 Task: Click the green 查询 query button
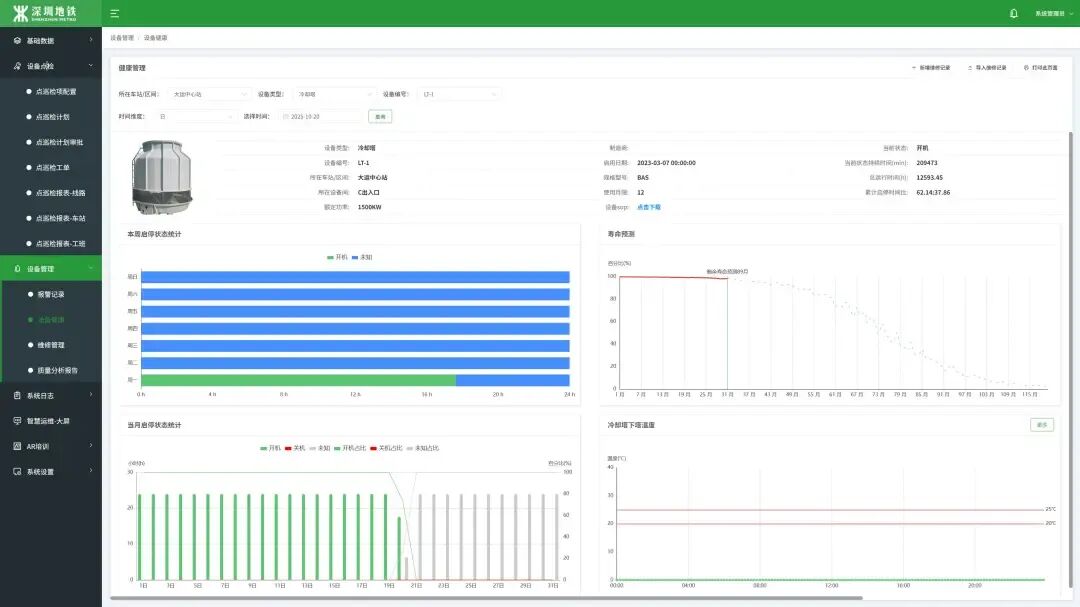380,116
